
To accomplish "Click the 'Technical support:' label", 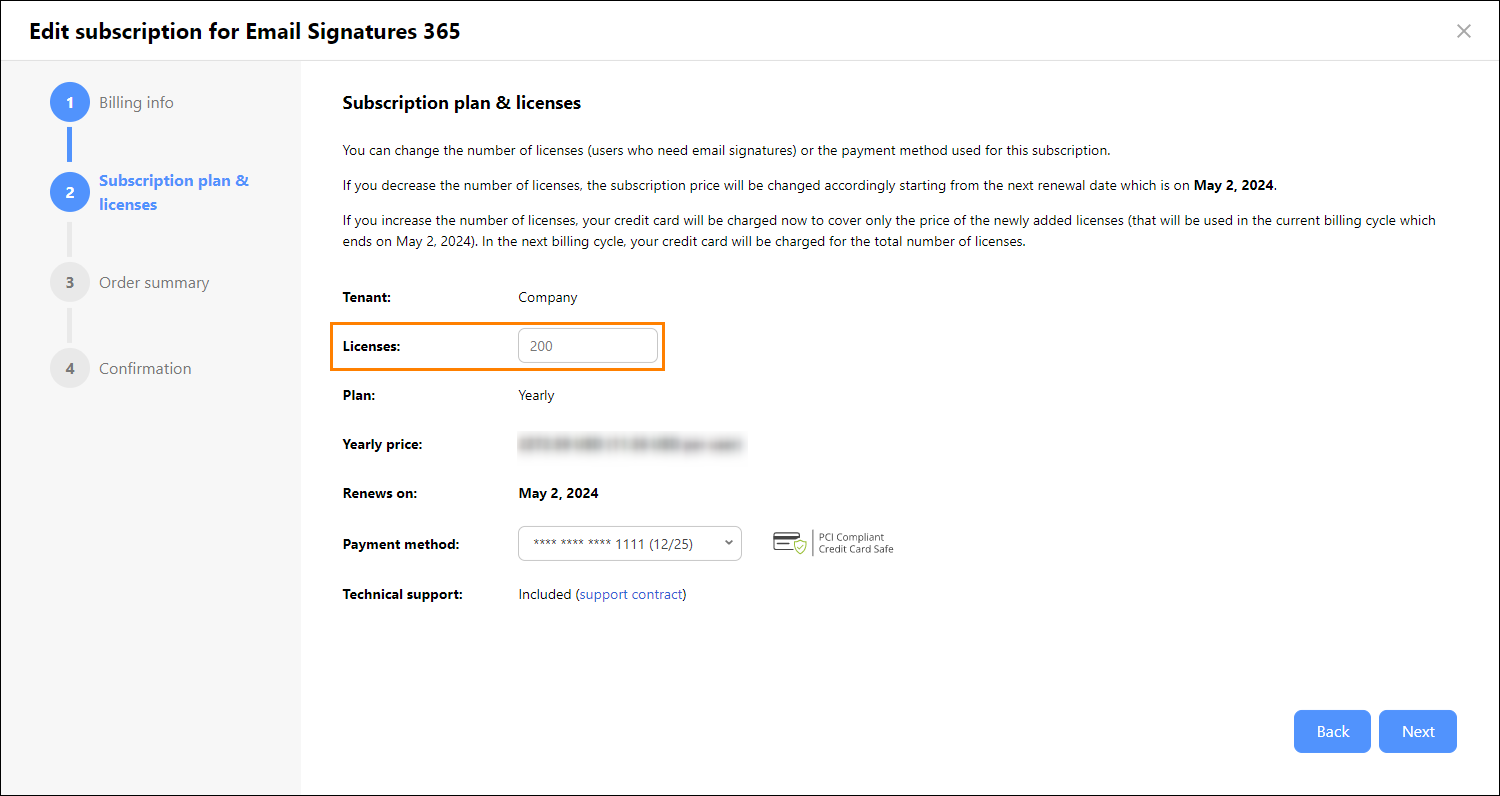I will tap(403, 594).
